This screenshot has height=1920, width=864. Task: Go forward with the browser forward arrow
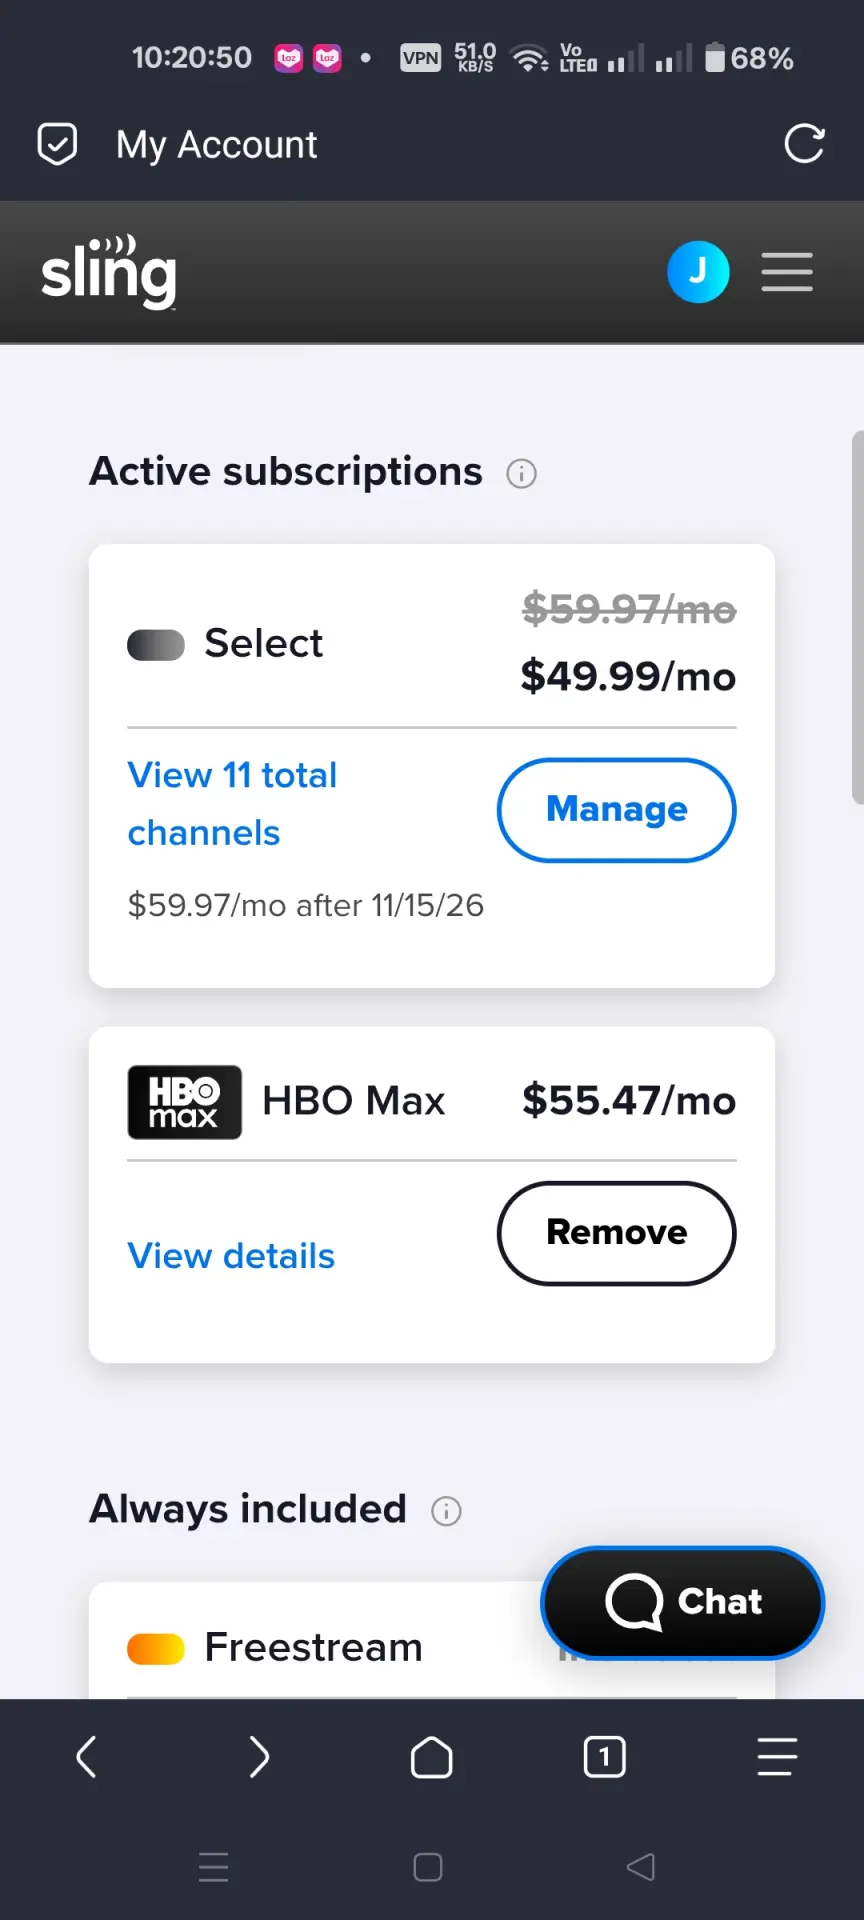coord(259,1757)
